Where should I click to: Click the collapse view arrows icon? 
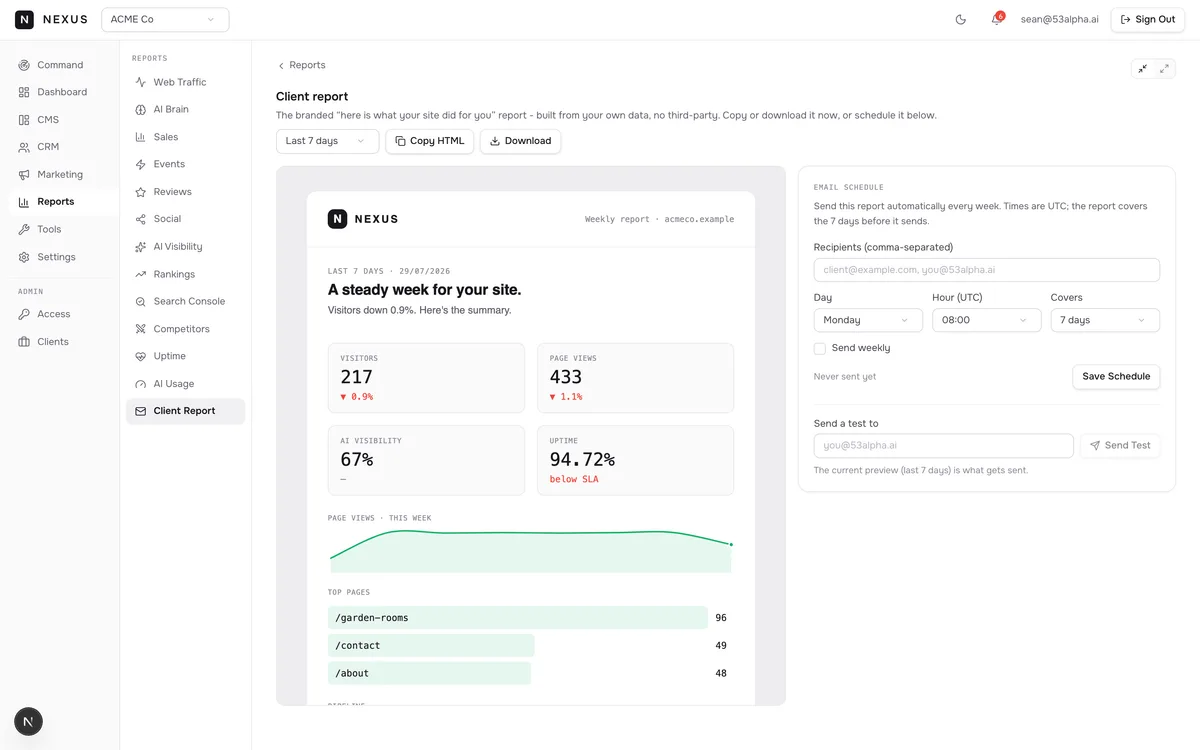(x=1142, y=69)
